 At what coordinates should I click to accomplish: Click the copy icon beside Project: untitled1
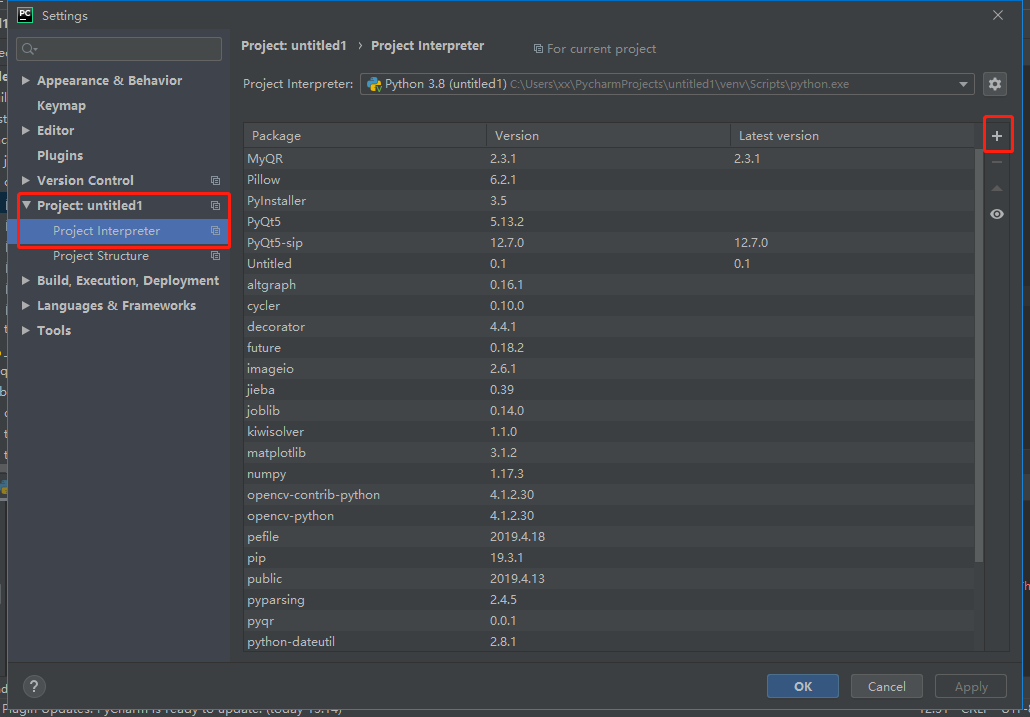pos(215,206)
